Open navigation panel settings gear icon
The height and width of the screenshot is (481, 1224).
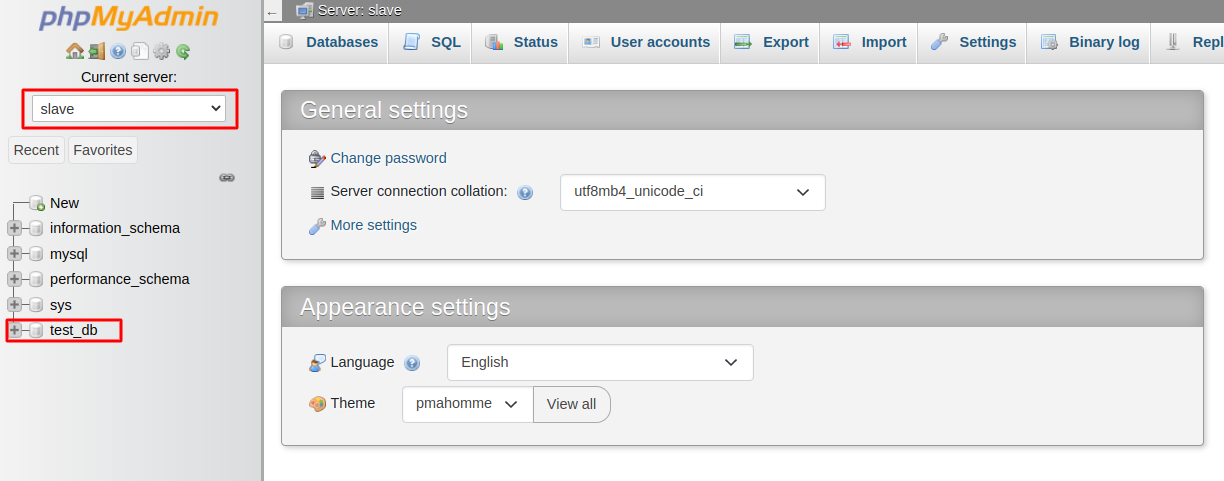tap(161, 51)
